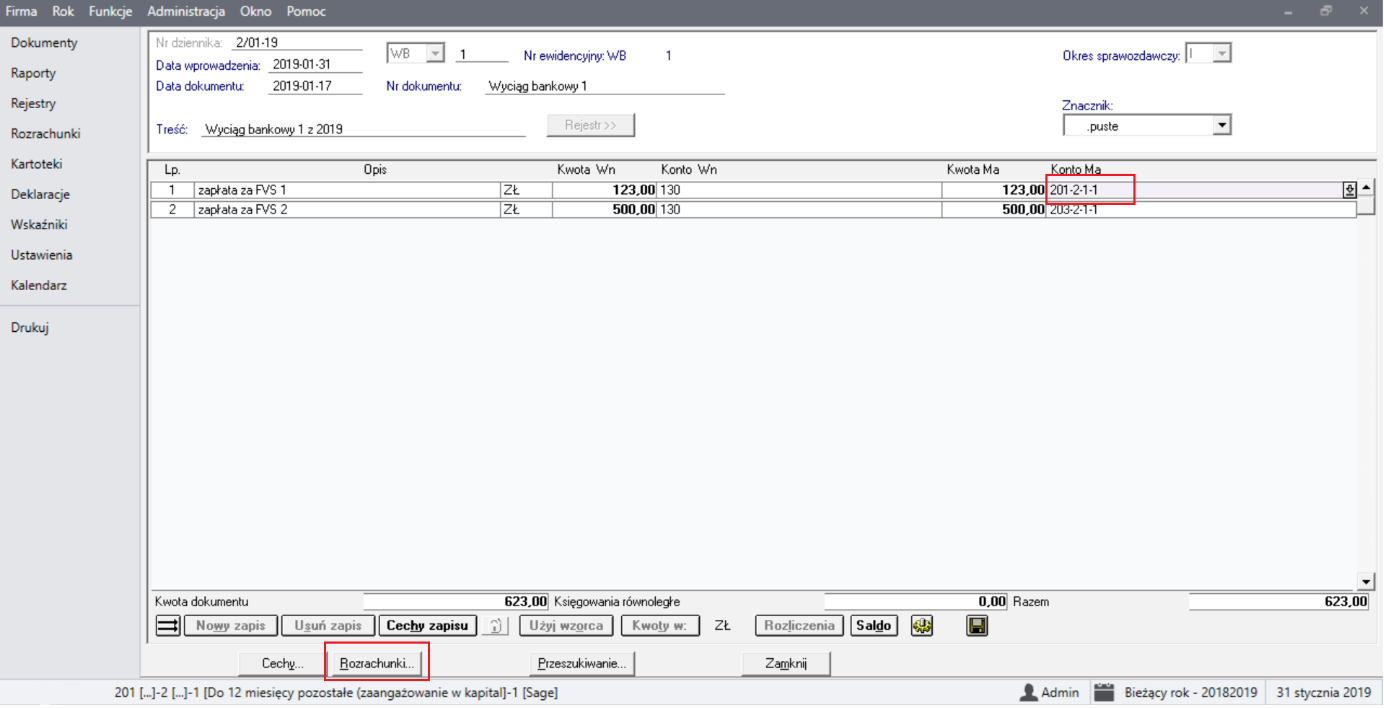The height and width of the screenshot is (708, 1384).
Task: Click Kwota Wn cell 123,00
Action: click(604, 190)
